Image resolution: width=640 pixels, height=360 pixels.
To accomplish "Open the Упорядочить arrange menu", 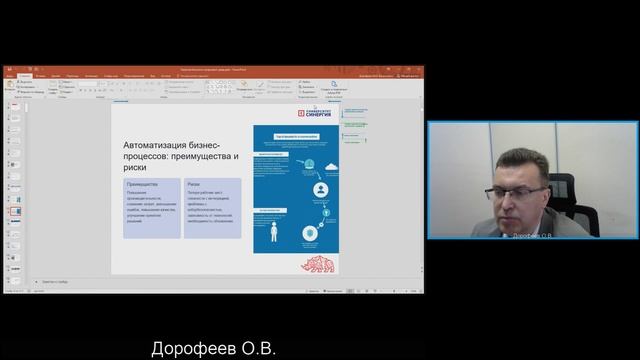I will click(244, 86).
